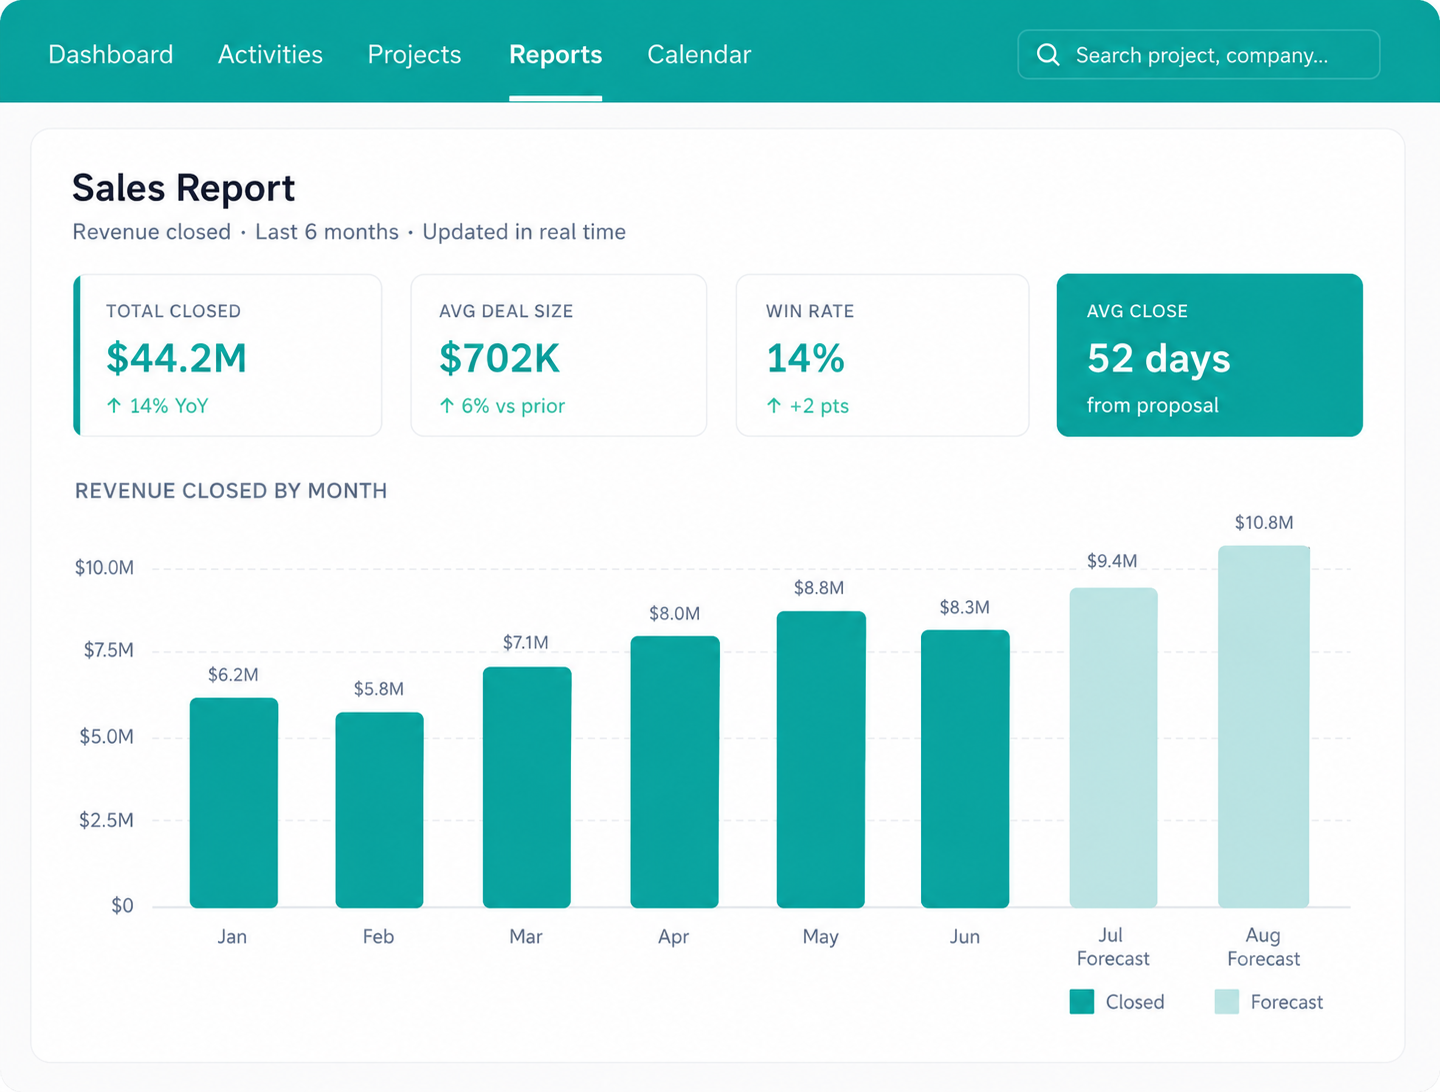Image resolution: width=1440 pixels, height=1092 pixels.
Task: Click the Revenue Closed By Month title
Action: point(231,491)
